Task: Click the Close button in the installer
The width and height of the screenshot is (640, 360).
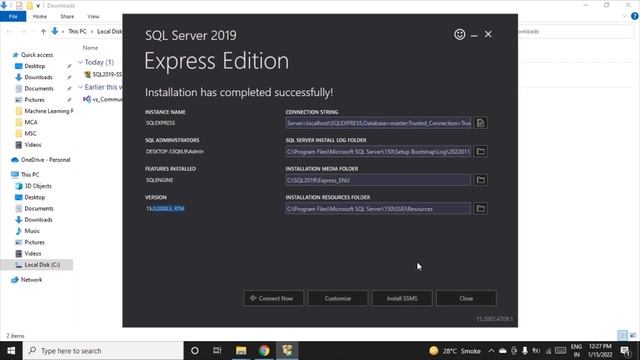Action: [466, 298]
